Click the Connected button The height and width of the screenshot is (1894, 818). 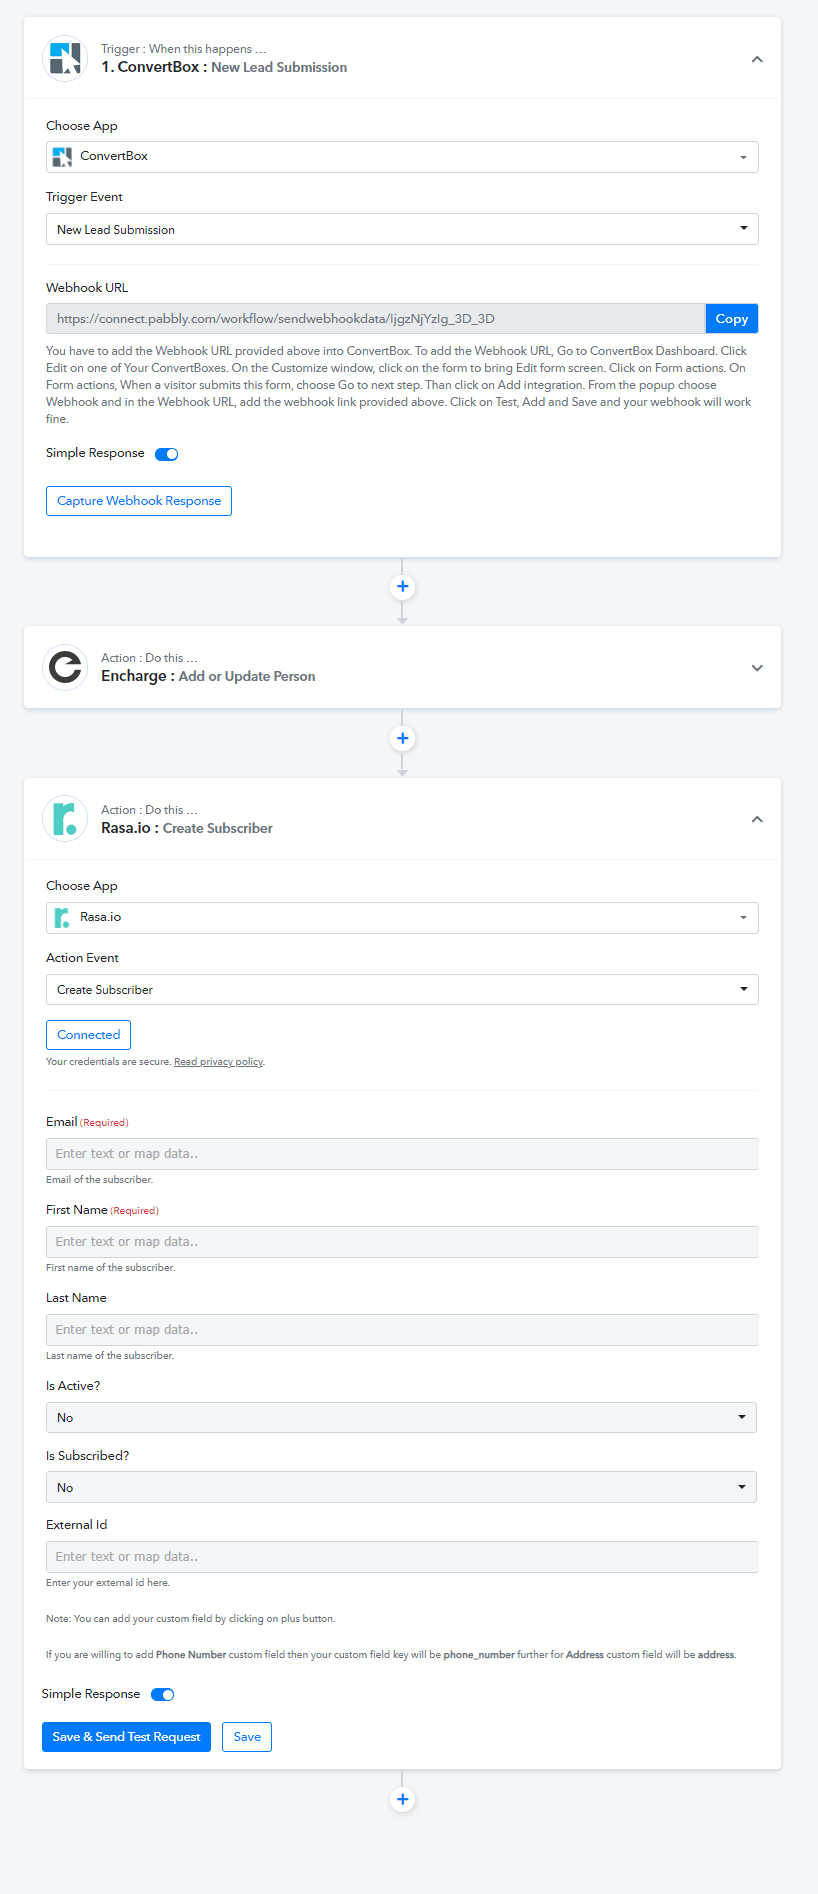click(88, 1035)
